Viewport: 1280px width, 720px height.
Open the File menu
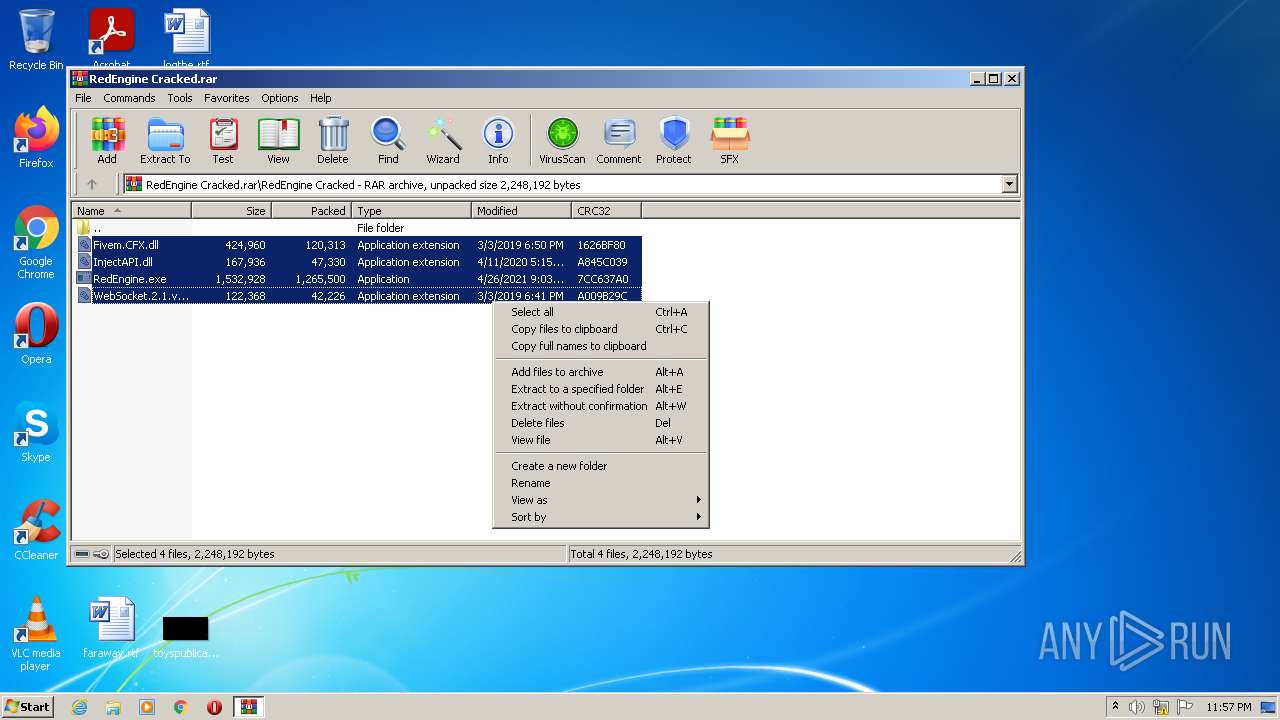(x=83, y=98)
